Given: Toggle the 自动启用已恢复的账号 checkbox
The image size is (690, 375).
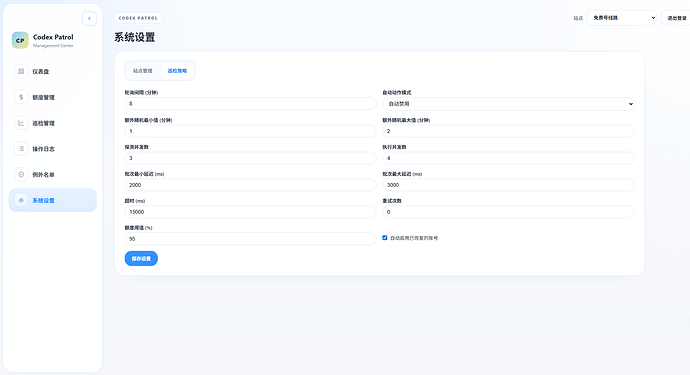Looking at the screenshot, I should click(x=385, y=238).
